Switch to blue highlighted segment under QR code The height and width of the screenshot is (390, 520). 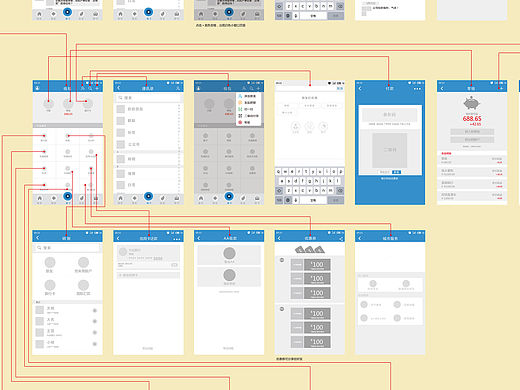coord(396,172)
